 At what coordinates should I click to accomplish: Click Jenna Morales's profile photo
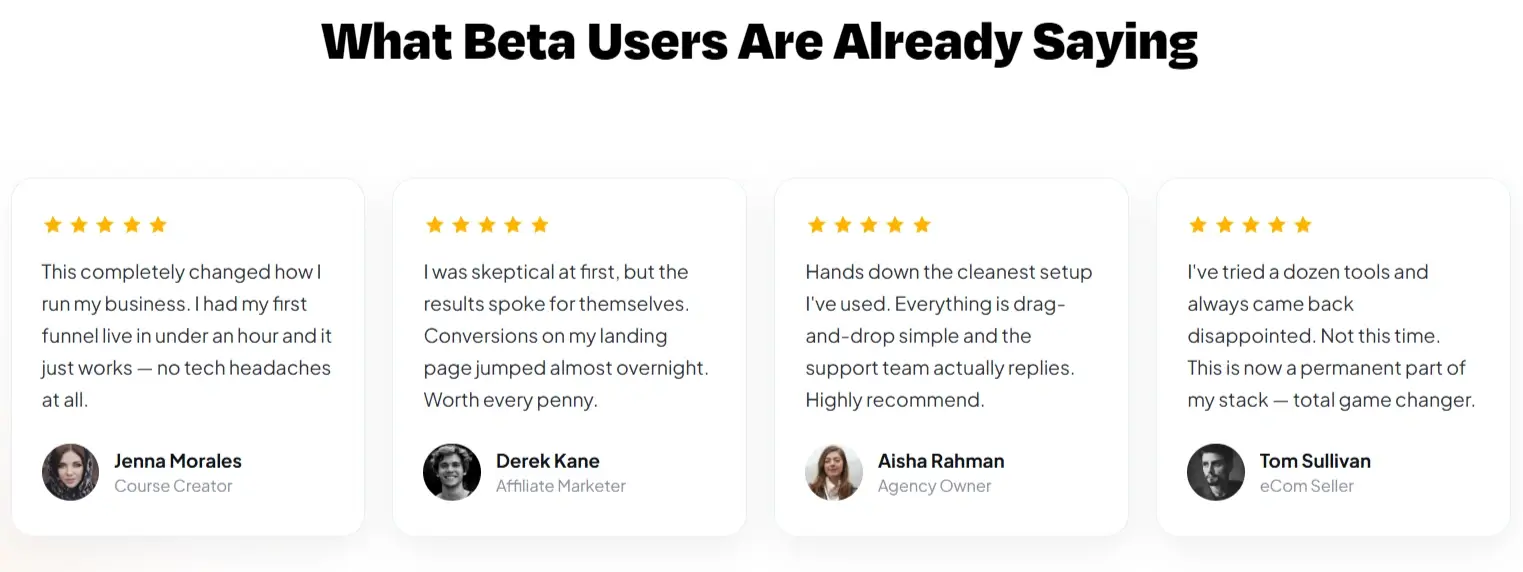coord(71,472)
